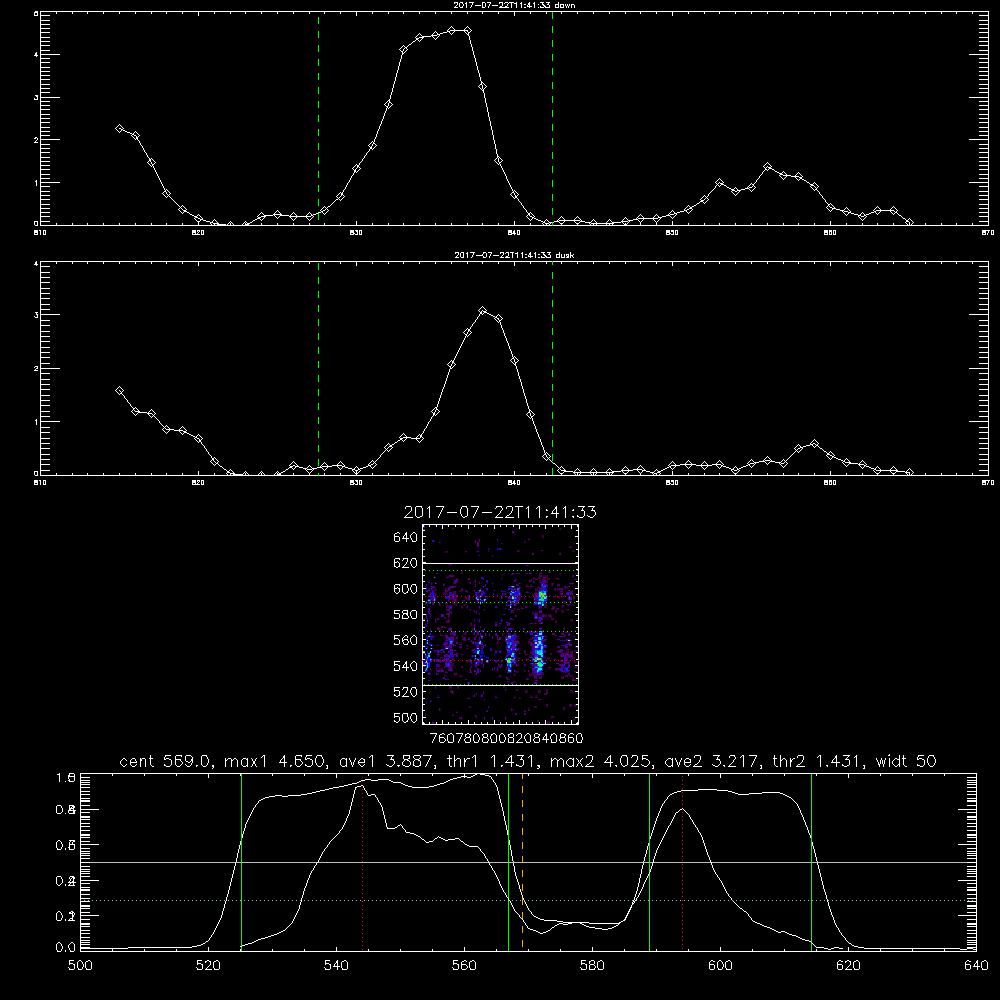Click the green vertical boundary line near 614
This screenshot has height=1000, width=1000.
click(x=811, y=861)
